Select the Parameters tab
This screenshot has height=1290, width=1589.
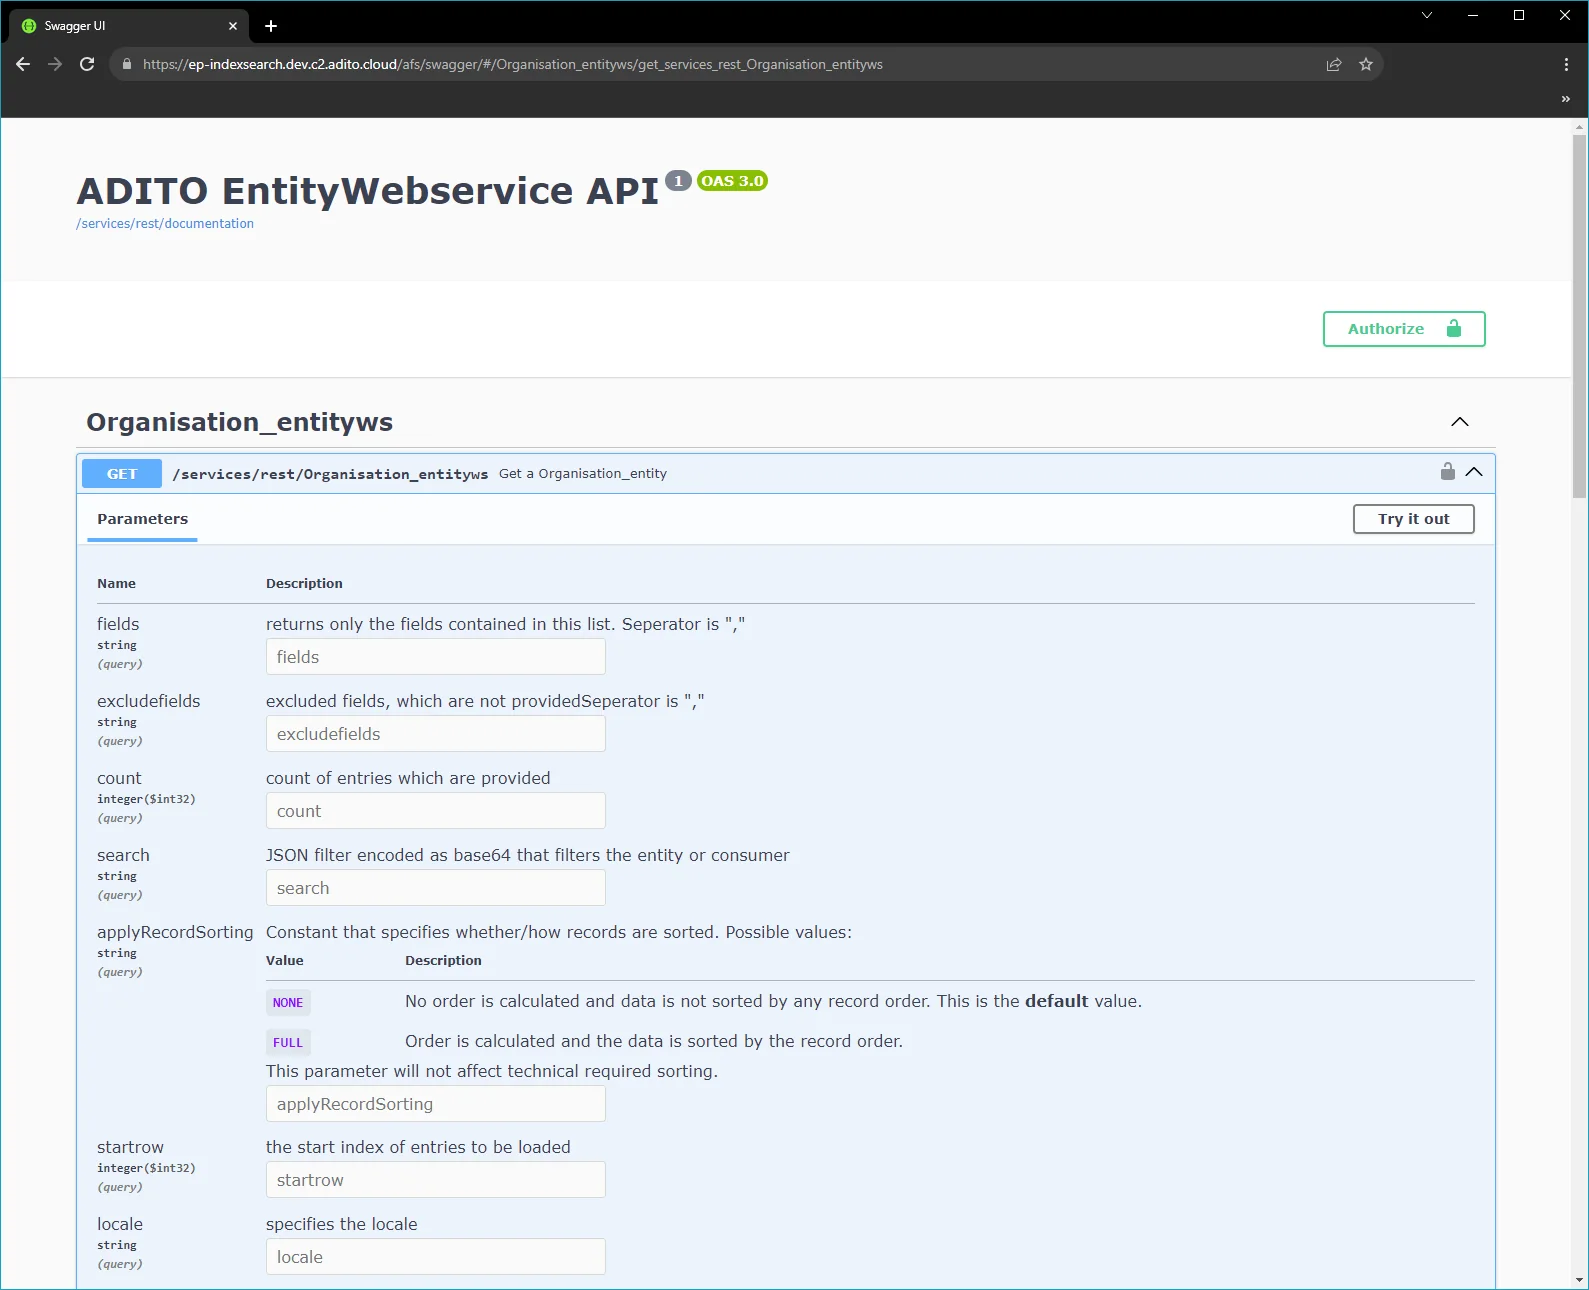[x=142, y=519]
